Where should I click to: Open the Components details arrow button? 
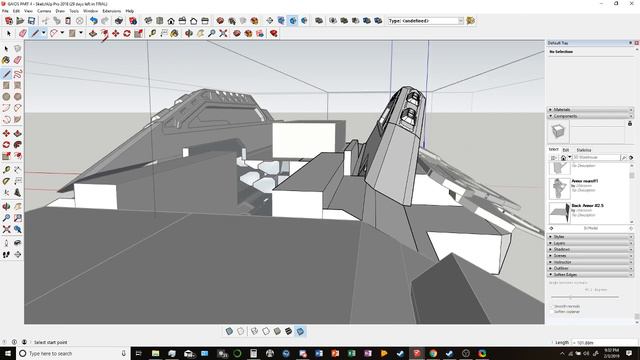pyautogui.click(x=631, y=157)
